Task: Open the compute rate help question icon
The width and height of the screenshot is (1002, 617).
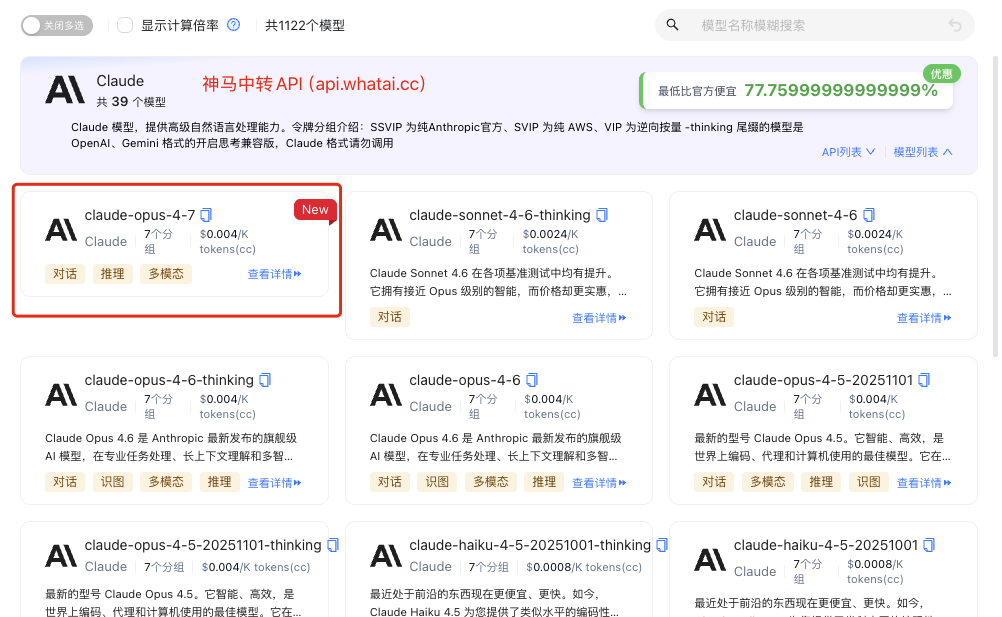Action: click(x=234, y=25)
